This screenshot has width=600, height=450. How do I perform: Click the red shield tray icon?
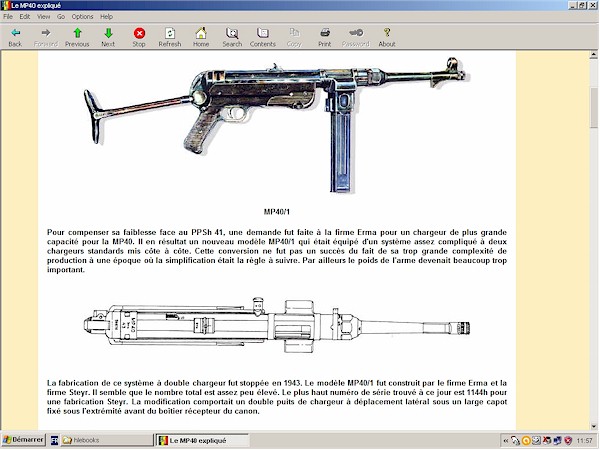(568, 441)
